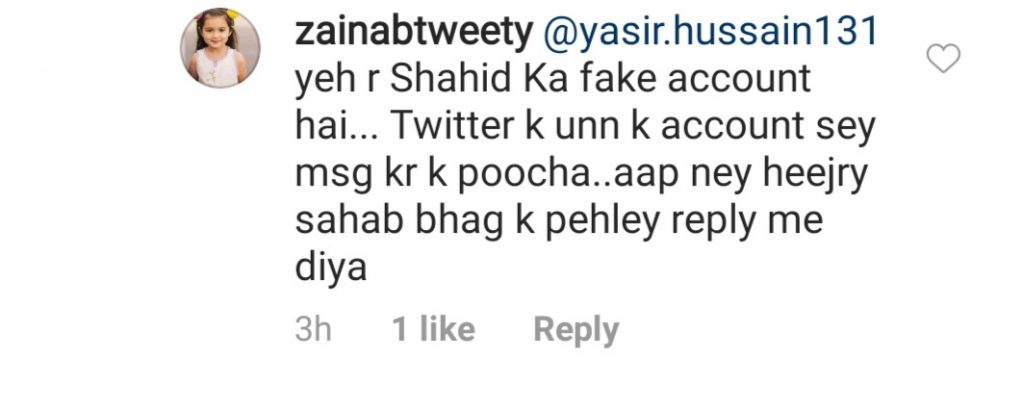The height and width of the screenshot is (408, 1024).
Task: Click the word 'heejry' in the comment
Action: tap(812, 174)
